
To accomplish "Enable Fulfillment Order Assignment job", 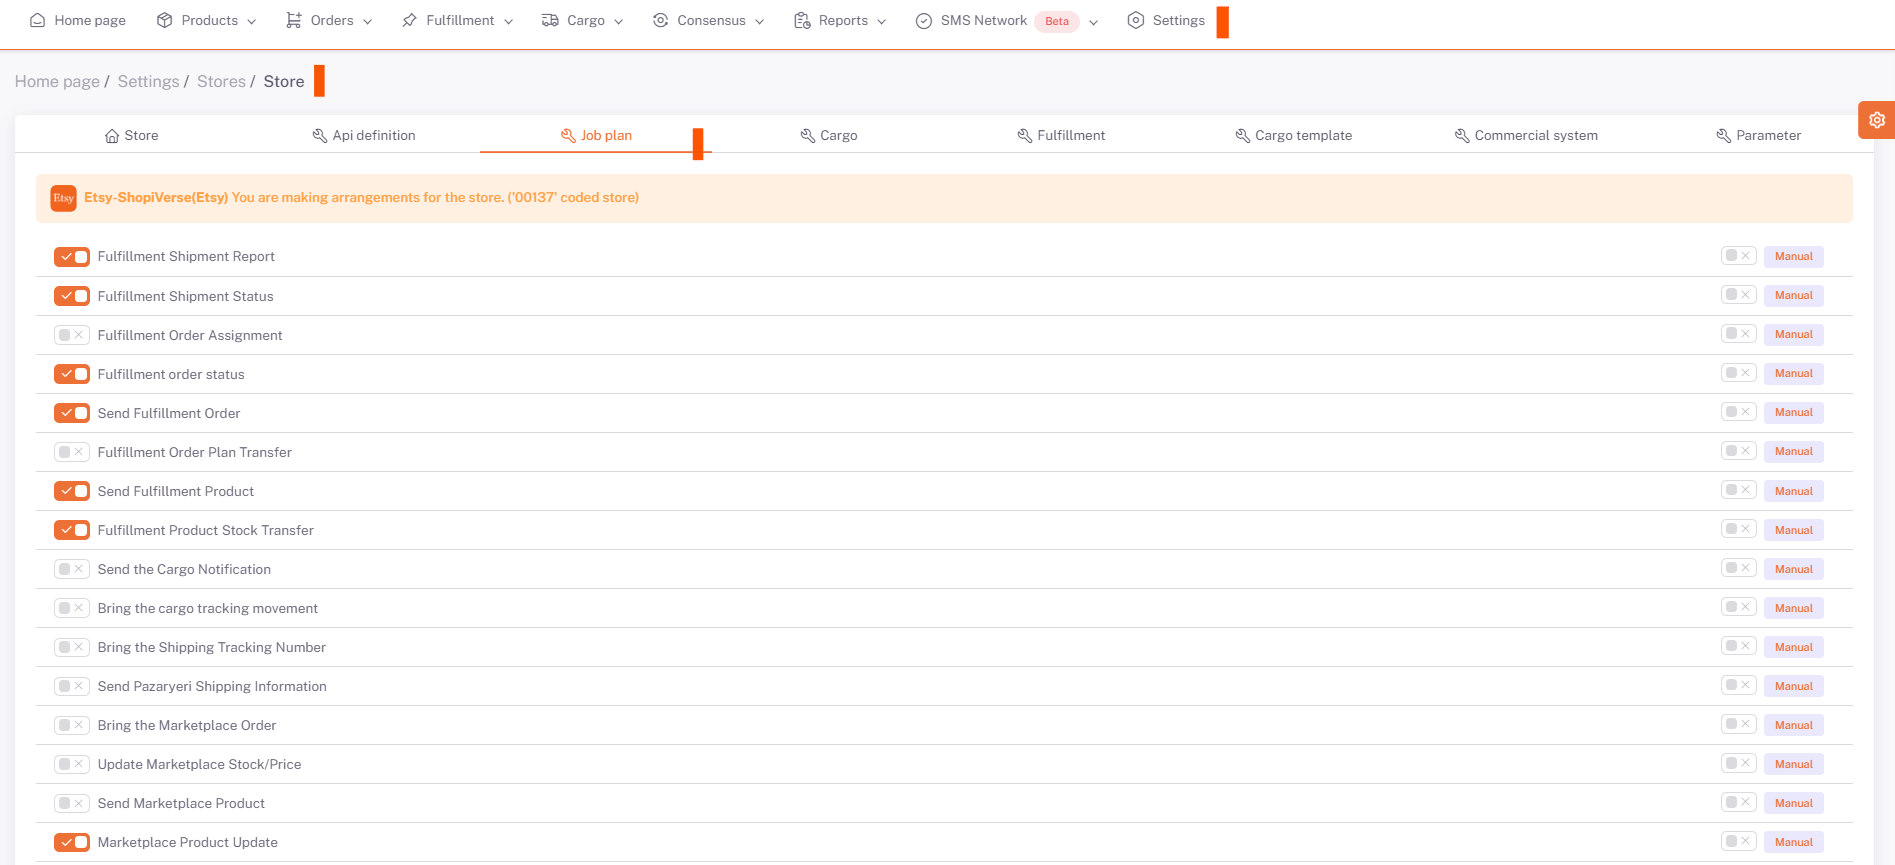I will (72, 335).
